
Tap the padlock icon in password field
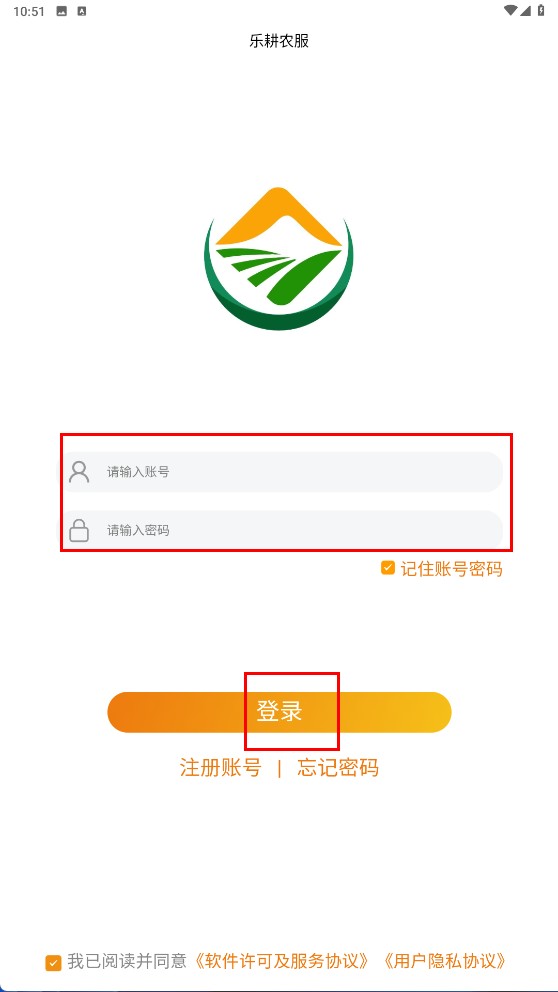pos(79,530)
